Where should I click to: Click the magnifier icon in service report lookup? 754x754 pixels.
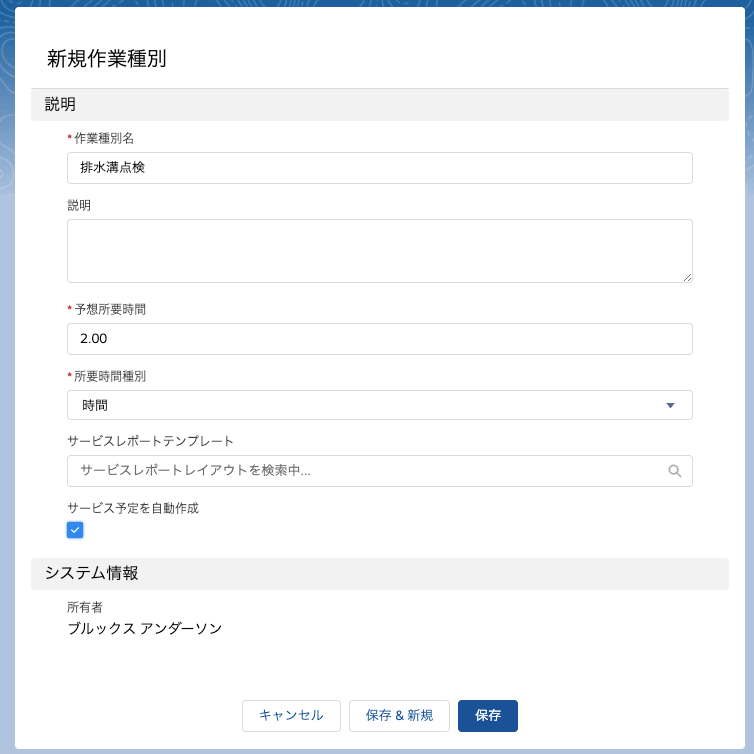[x=674, y=471]
